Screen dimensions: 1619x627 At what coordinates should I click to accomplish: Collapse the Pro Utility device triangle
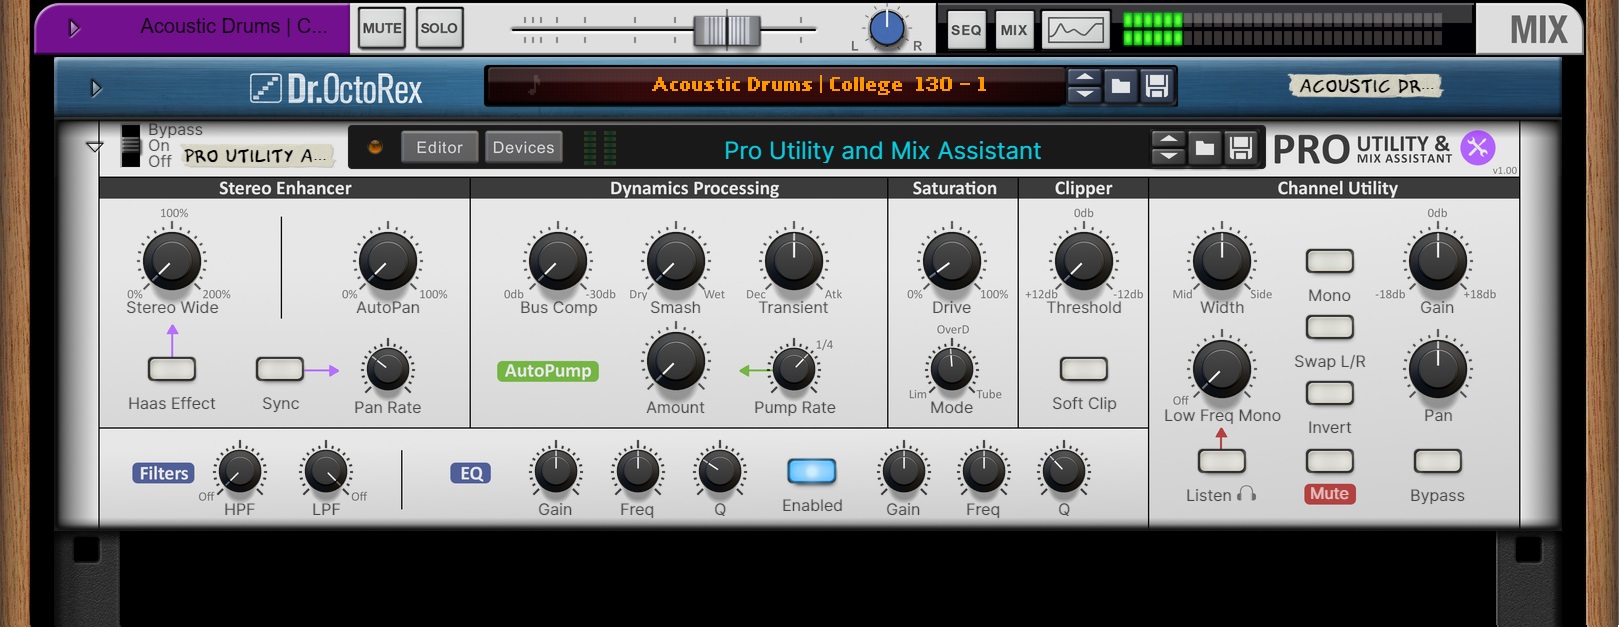click(95, 147)
